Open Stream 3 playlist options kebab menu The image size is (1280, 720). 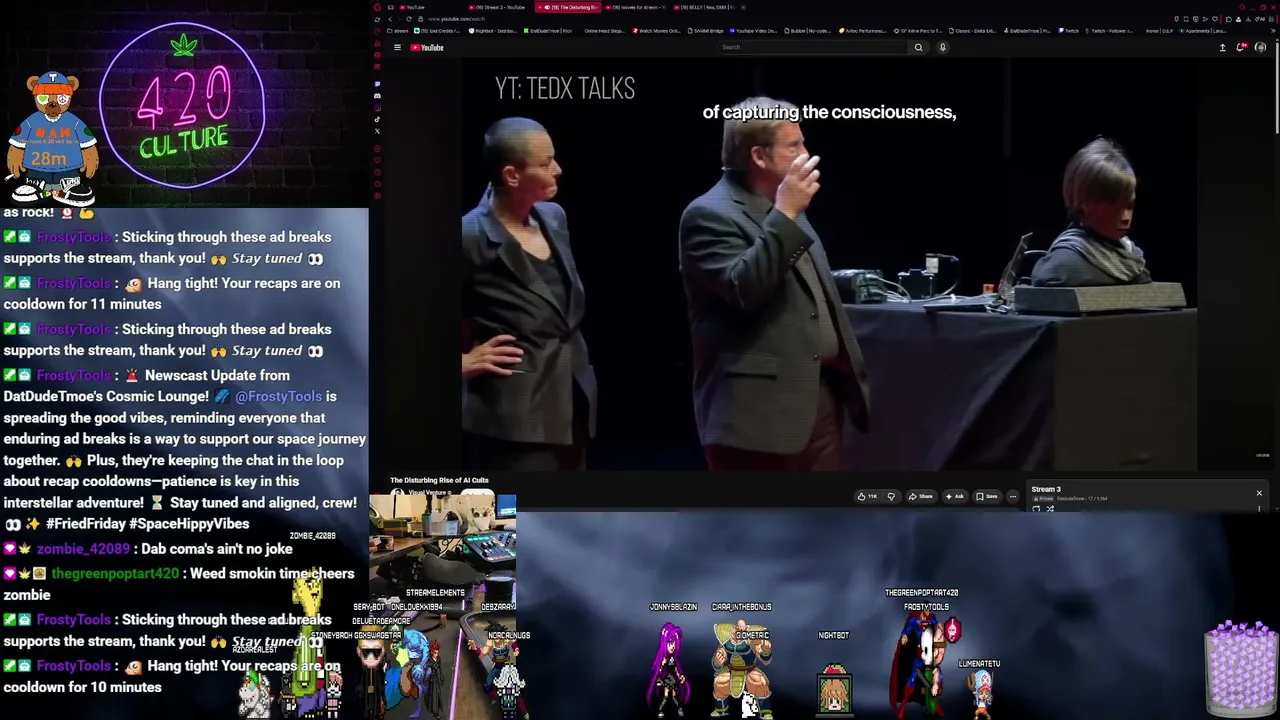(1259, 508)
